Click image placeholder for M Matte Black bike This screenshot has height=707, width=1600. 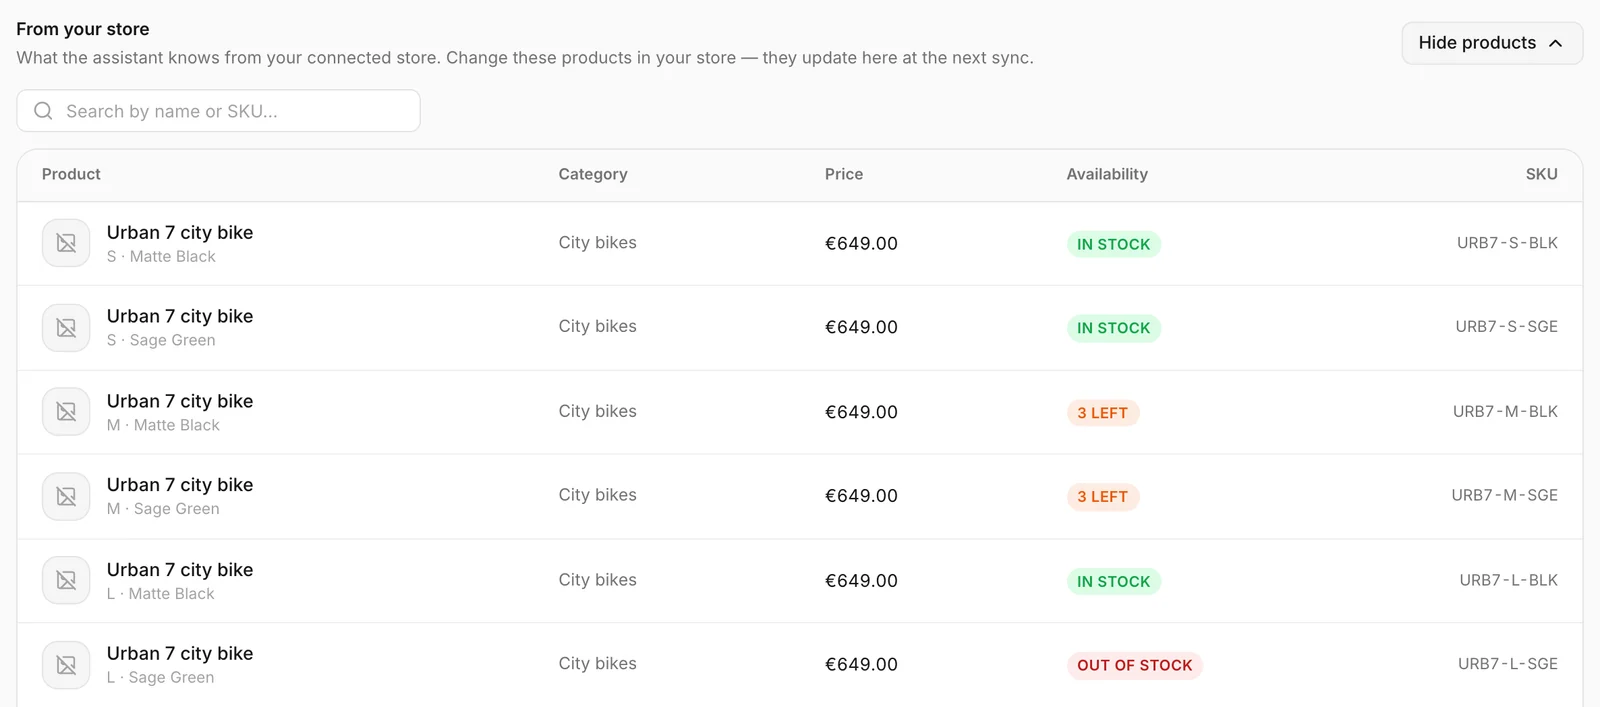point(66,412)
